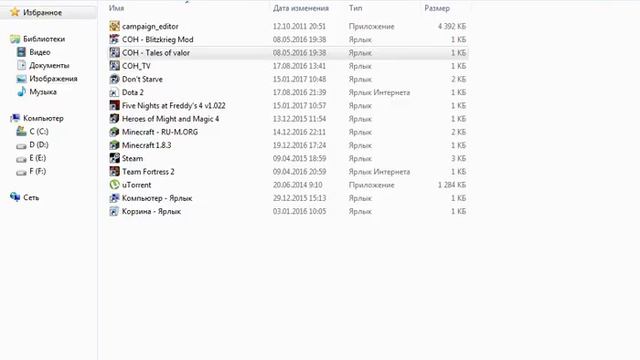Click the uTorrent application icon

[114, 184]
